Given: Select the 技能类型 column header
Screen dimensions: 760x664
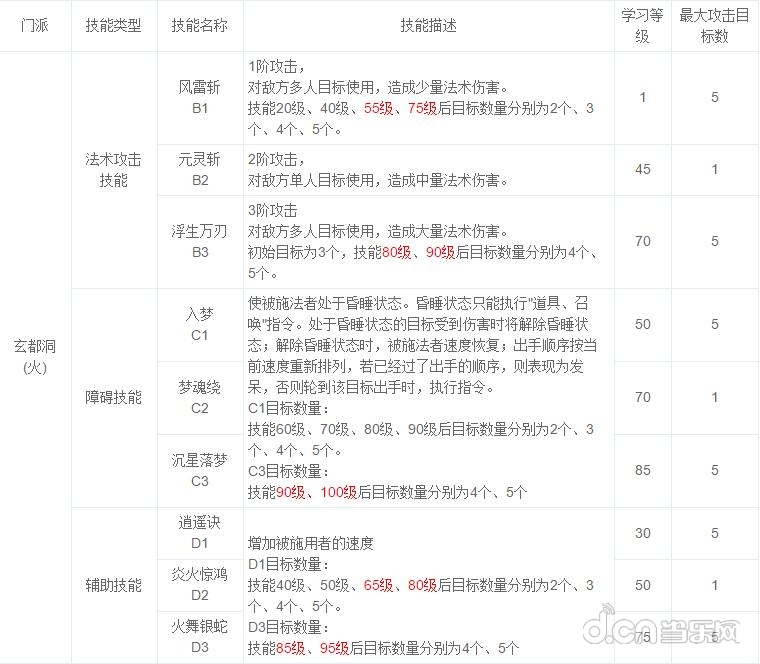Looking at the screenshot, I should (x=114, y=26).
